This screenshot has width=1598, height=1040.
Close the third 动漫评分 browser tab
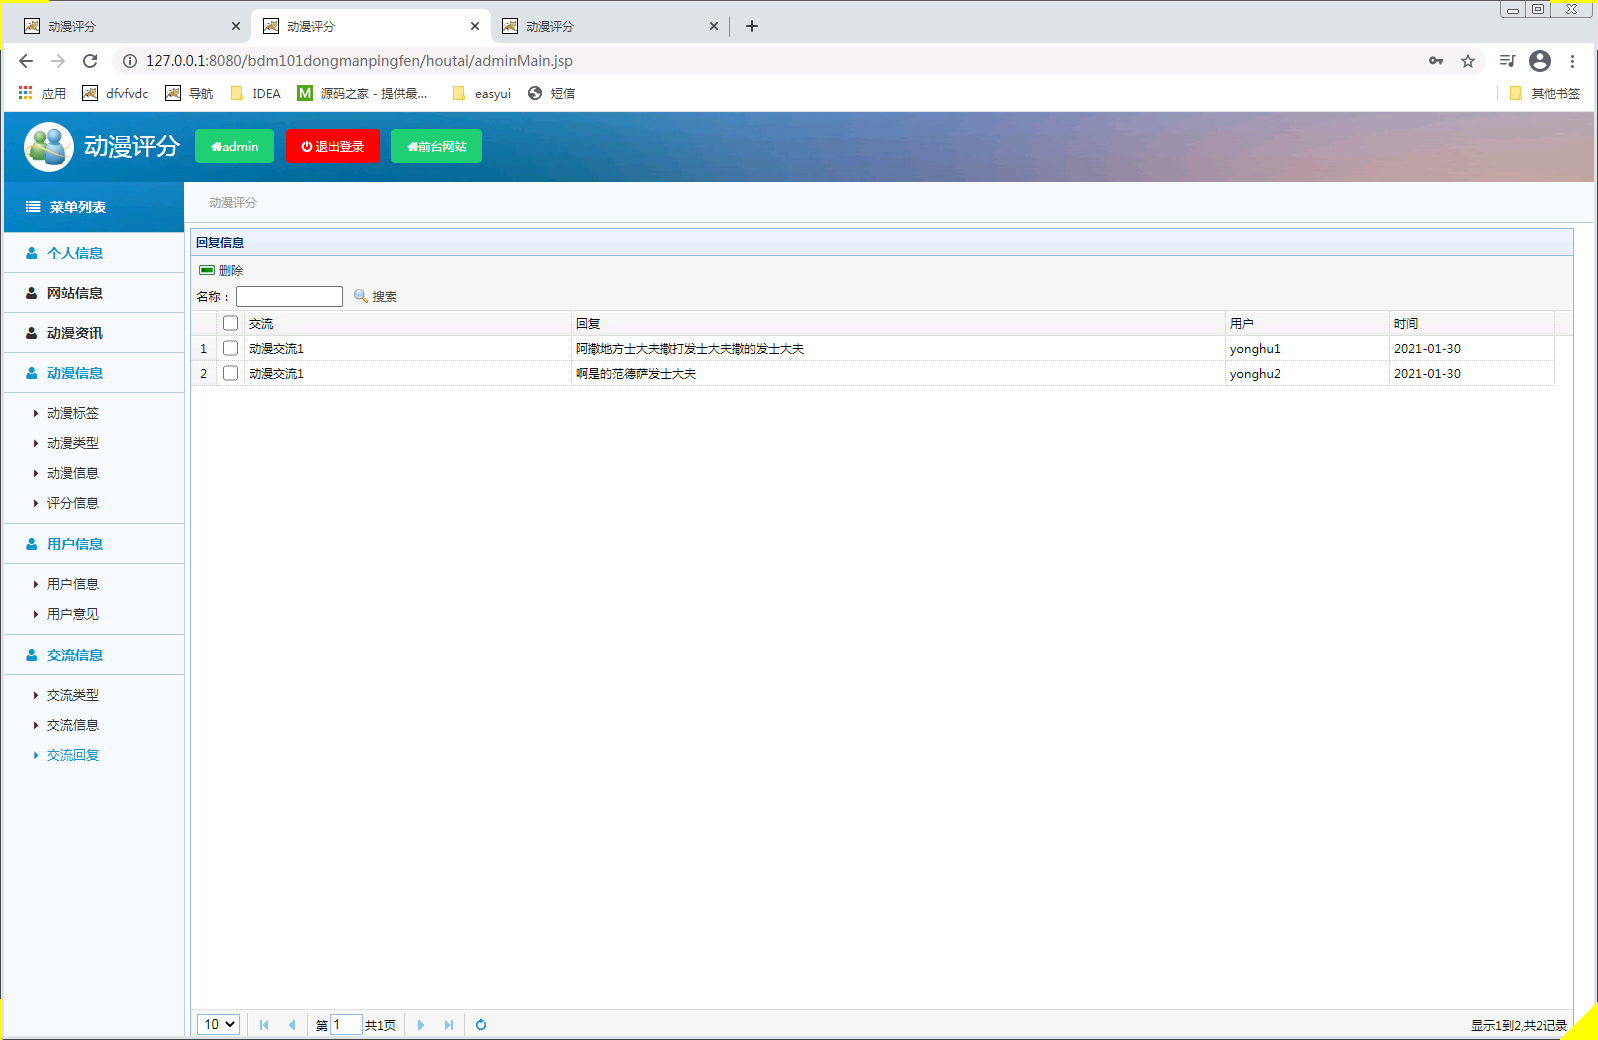click(714, 26)
